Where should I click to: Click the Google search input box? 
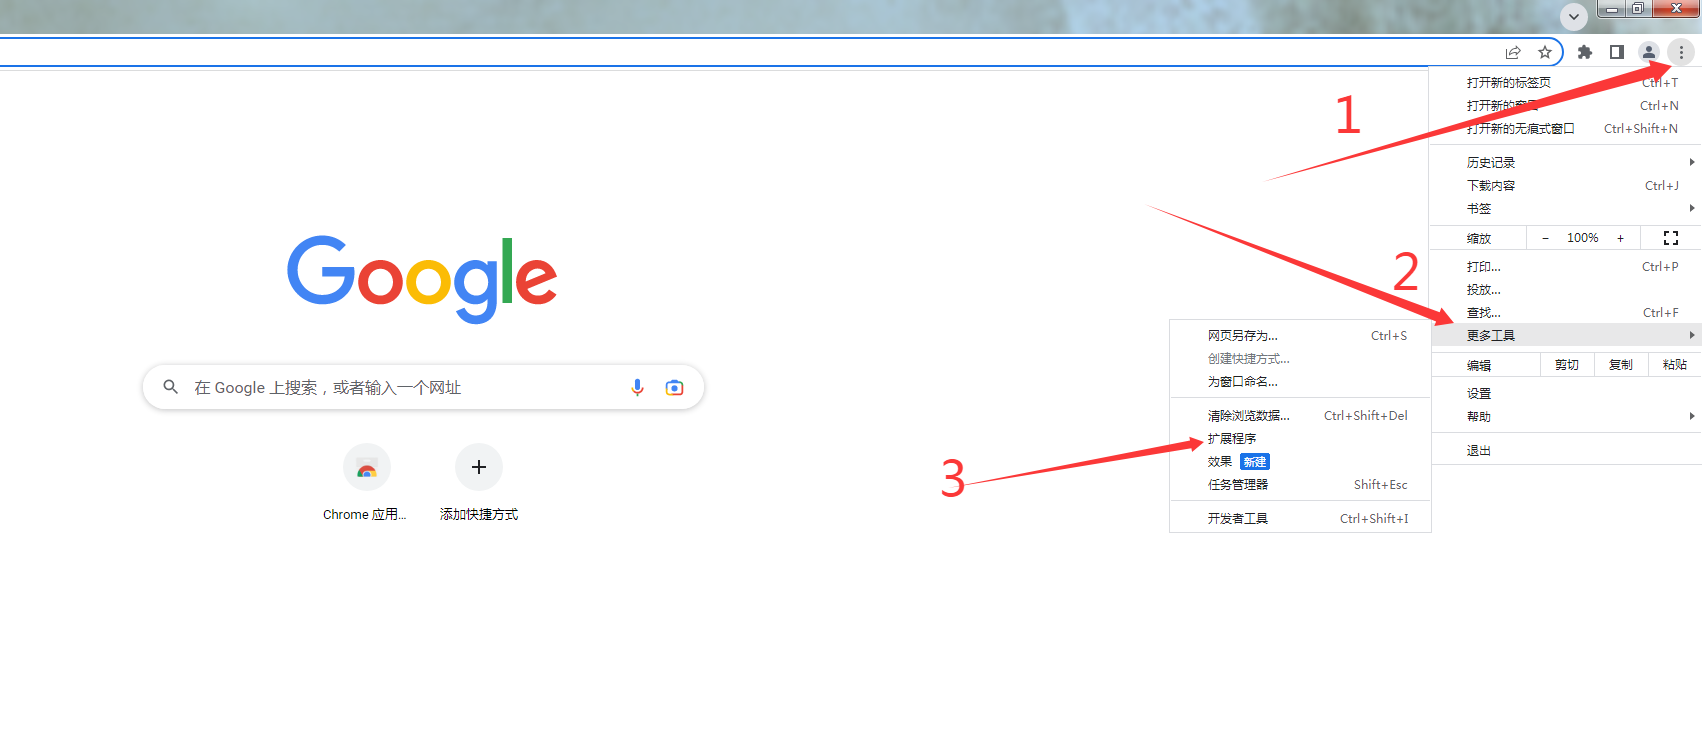(424, 387)
